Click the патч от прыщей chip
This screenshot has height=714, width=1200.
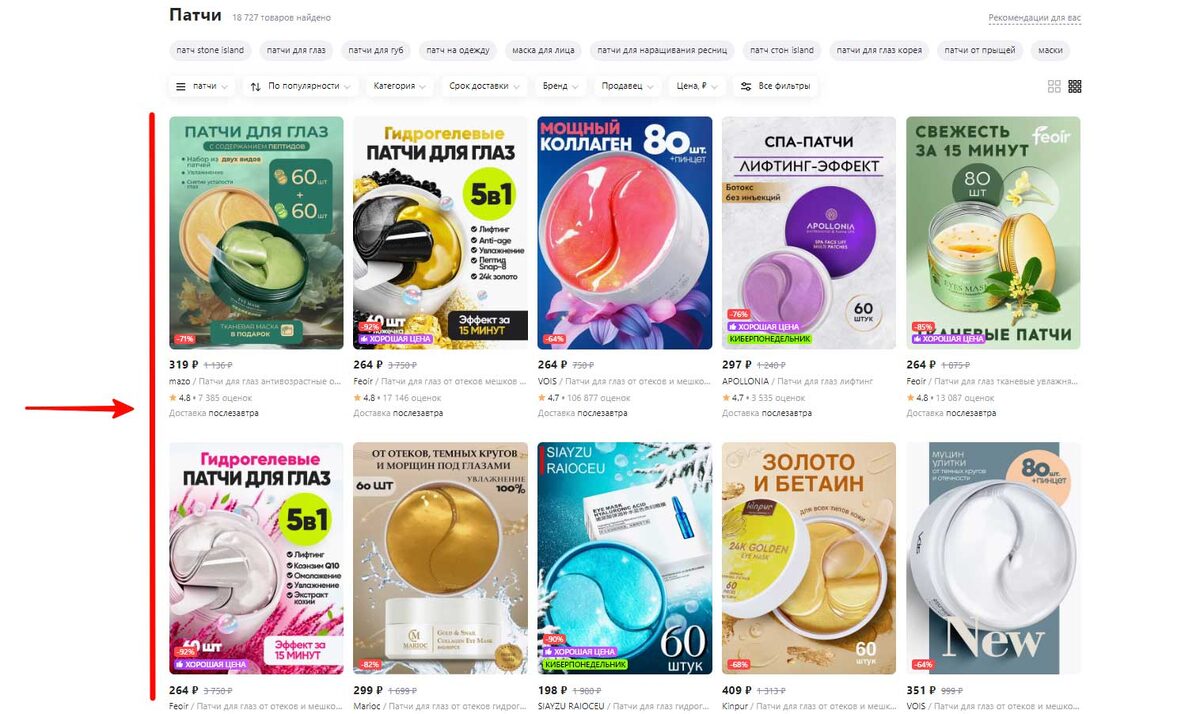coord(979,50)
